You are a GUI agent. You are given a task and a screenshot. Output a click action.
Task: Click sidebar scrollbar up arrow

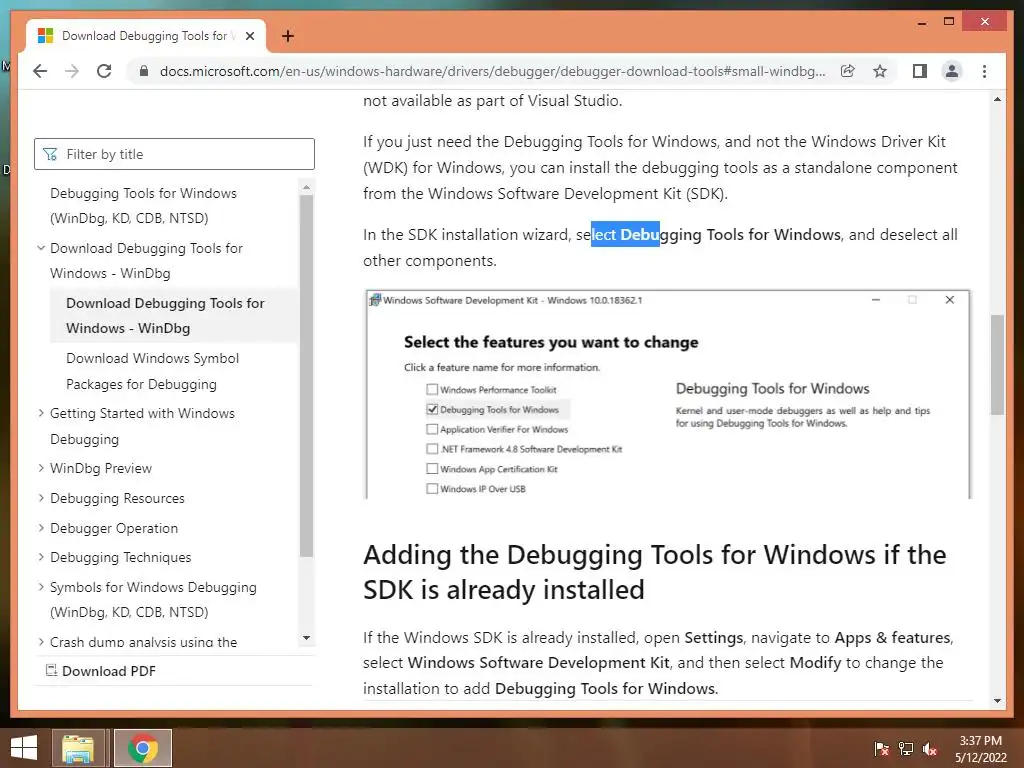(306, 187)
